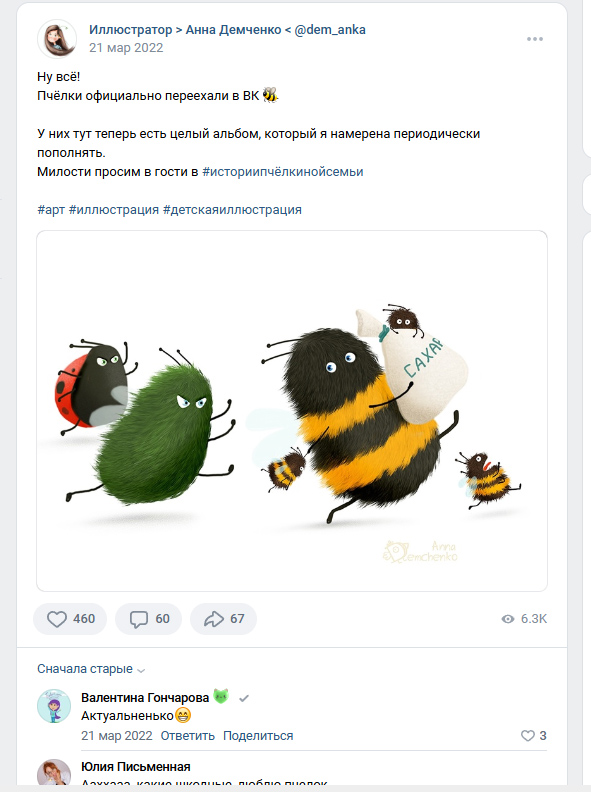This screenshot has width=591, height=792.
Task: Click Валентина Гончарова's avatar
Action: [x=54, y=706]
